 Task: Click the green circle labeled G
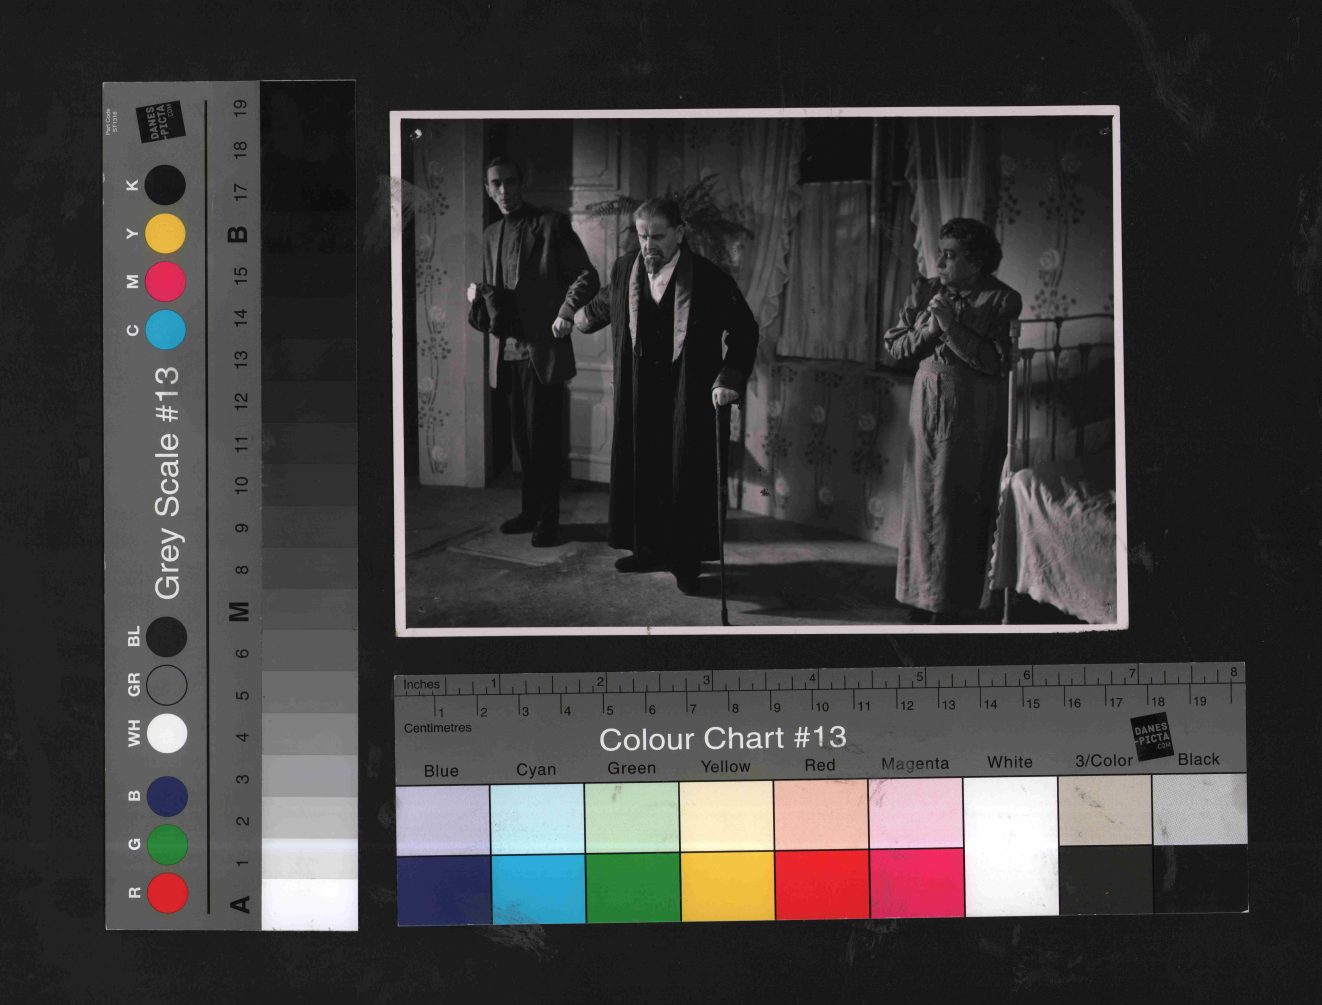167,844
